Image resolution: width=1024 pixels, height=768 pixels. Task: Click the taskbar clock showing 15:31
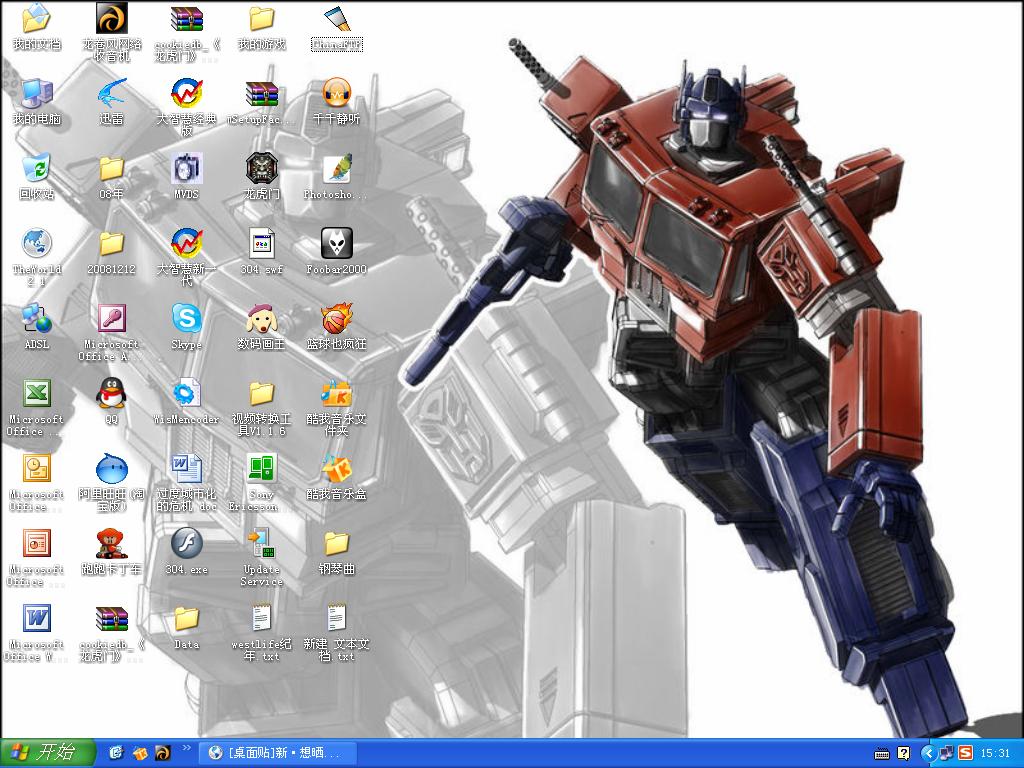coord(995,754)
